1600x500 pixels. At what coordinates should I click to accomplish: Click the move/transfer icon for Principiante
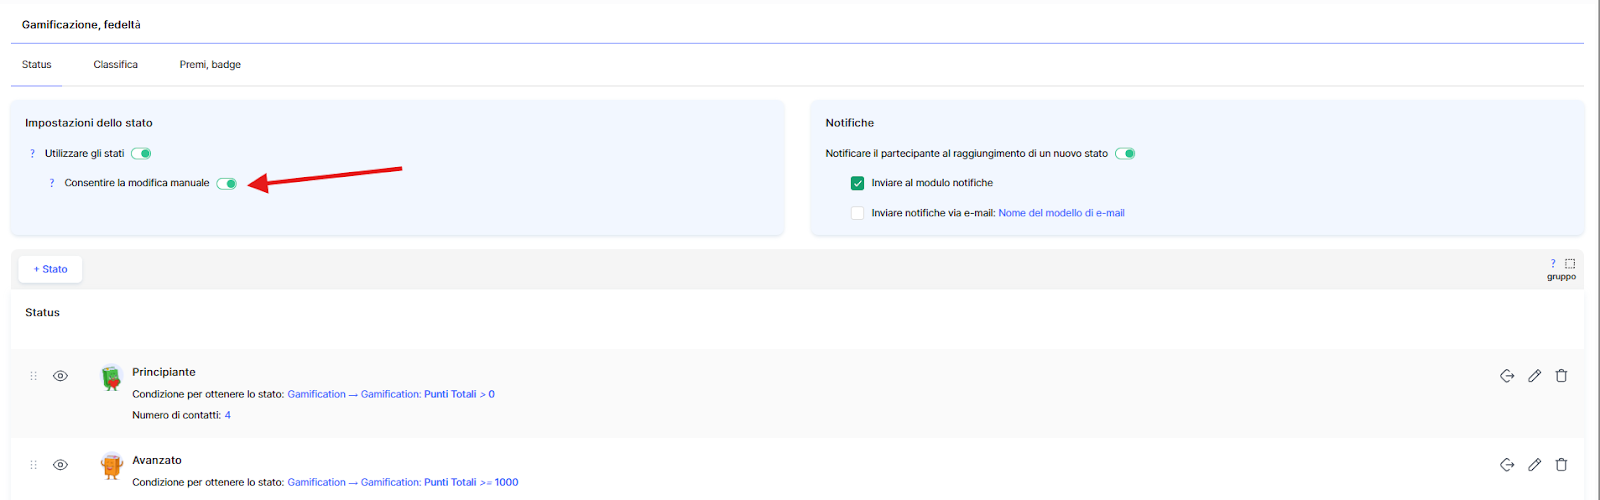[x=1507, y=376]
